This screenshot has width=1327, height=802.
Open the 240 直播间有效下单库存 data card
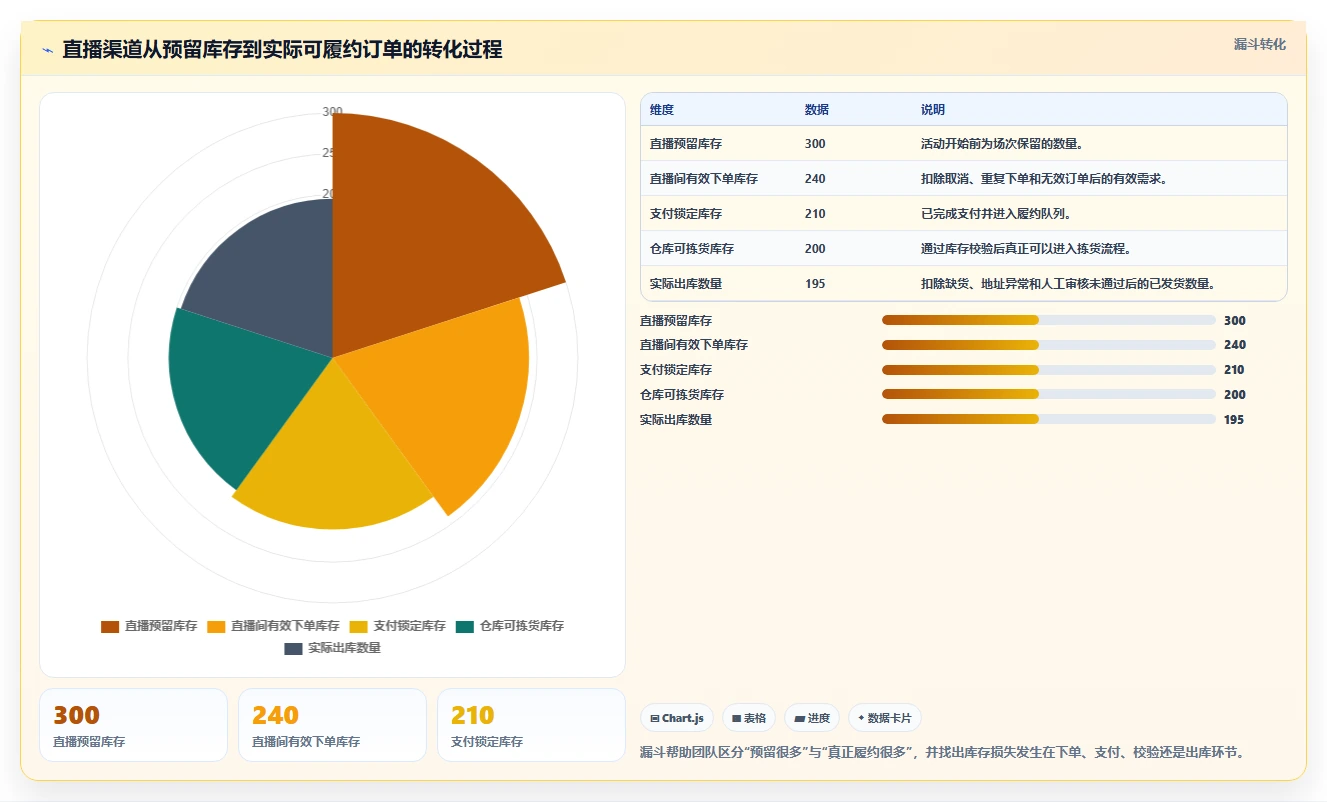pyautogui.click(x=332, y=725)
